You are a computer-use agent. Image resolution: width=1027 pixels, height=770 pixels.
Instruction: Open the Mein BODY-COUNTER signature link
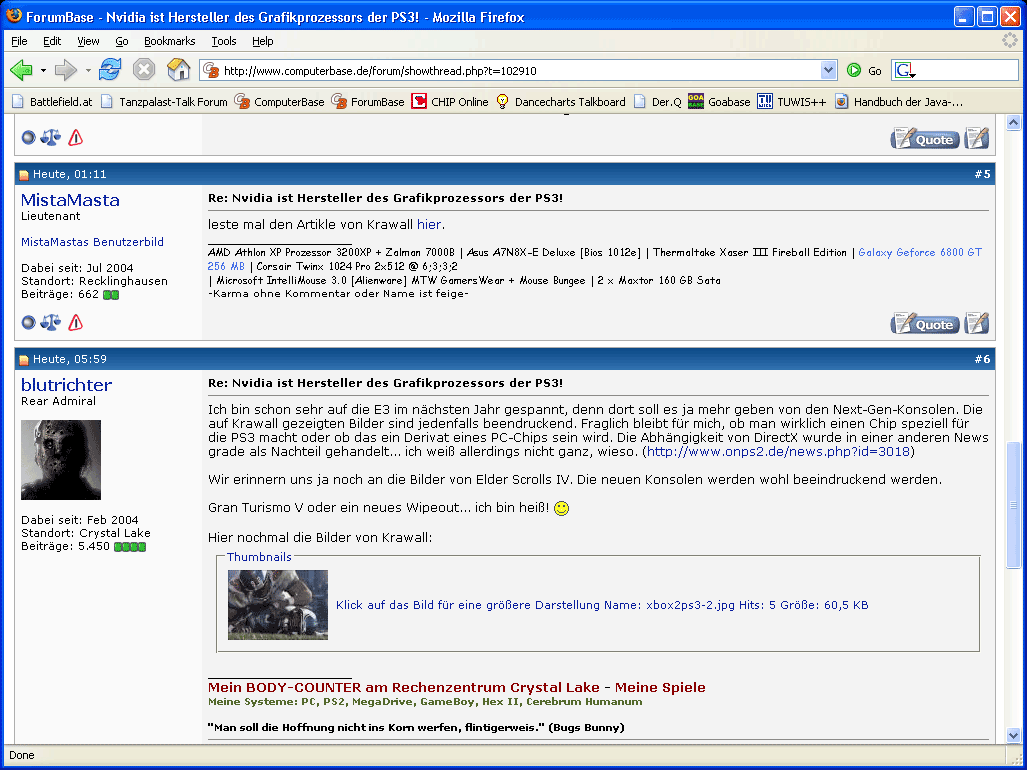coord(403,688)
